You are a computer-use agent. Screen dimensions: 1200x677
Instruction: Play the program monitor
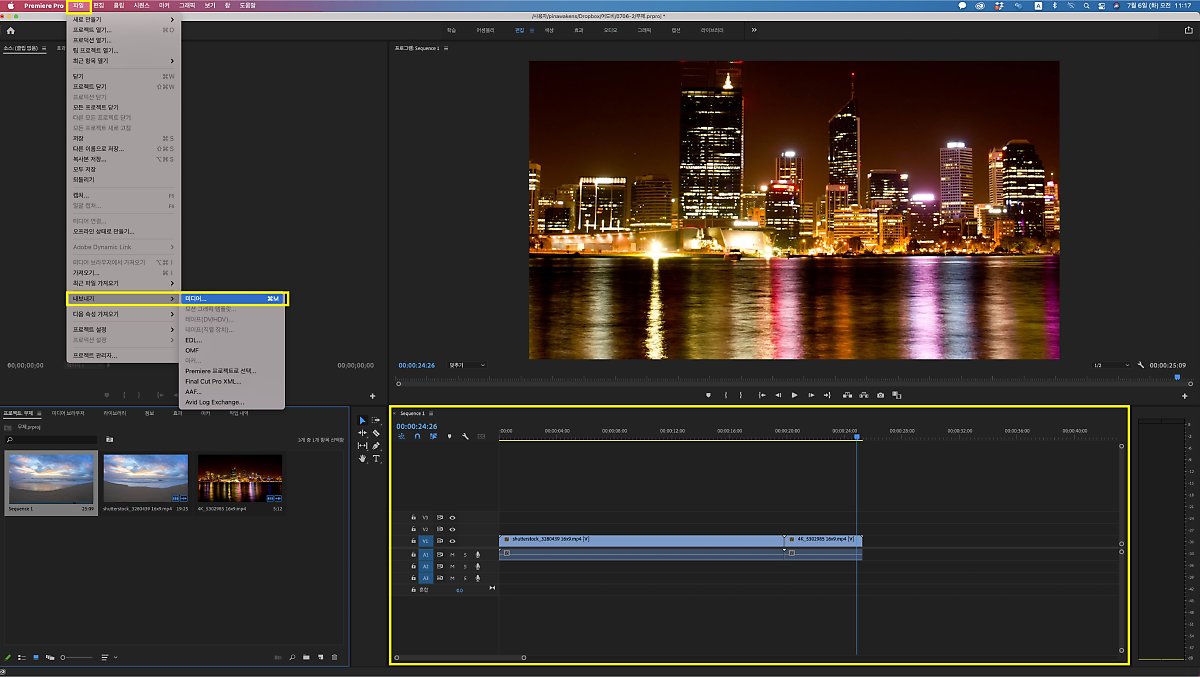pos(795,395)
